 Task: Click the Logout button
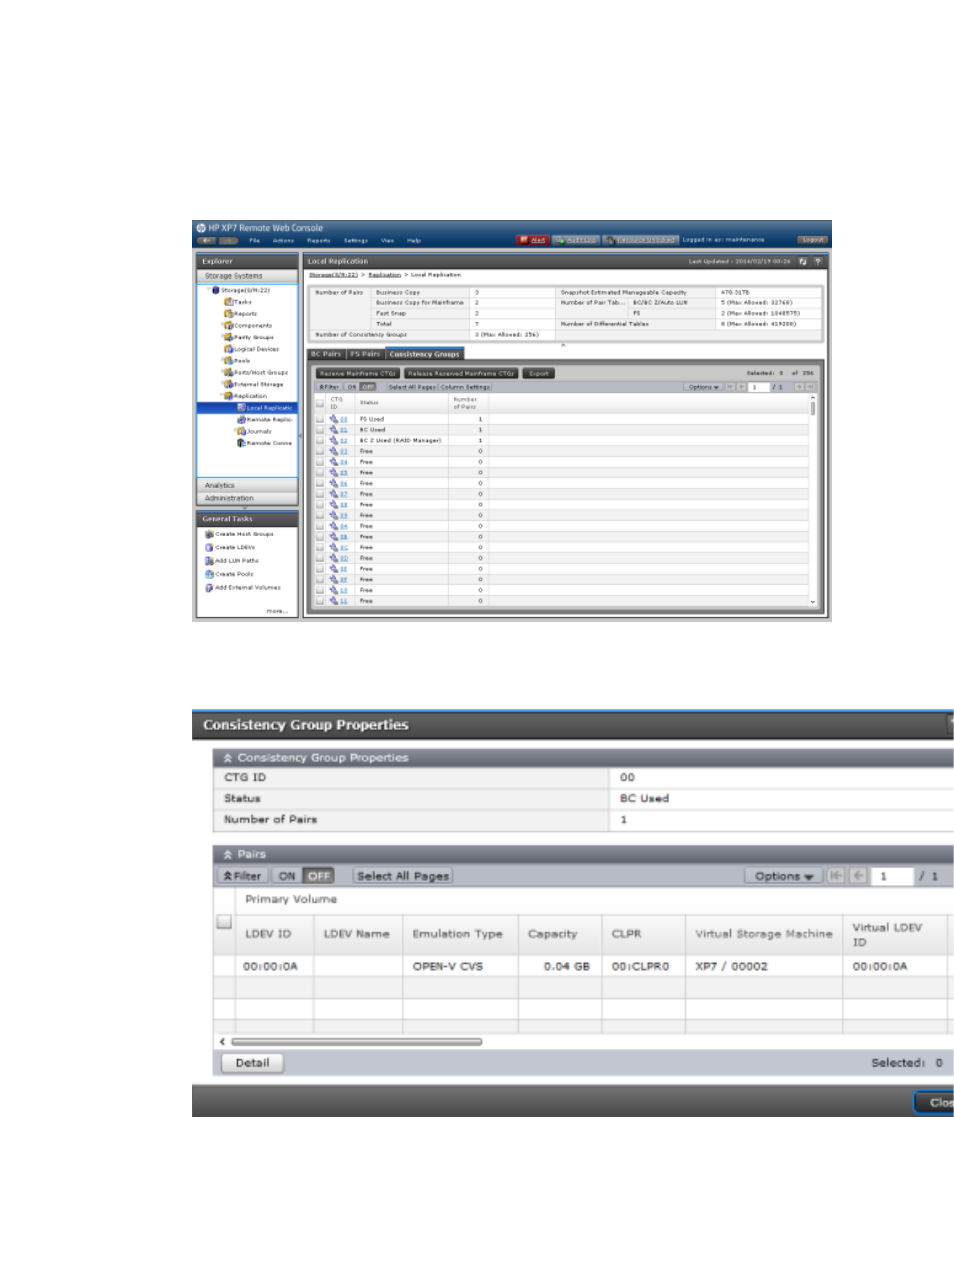[812, 240]
